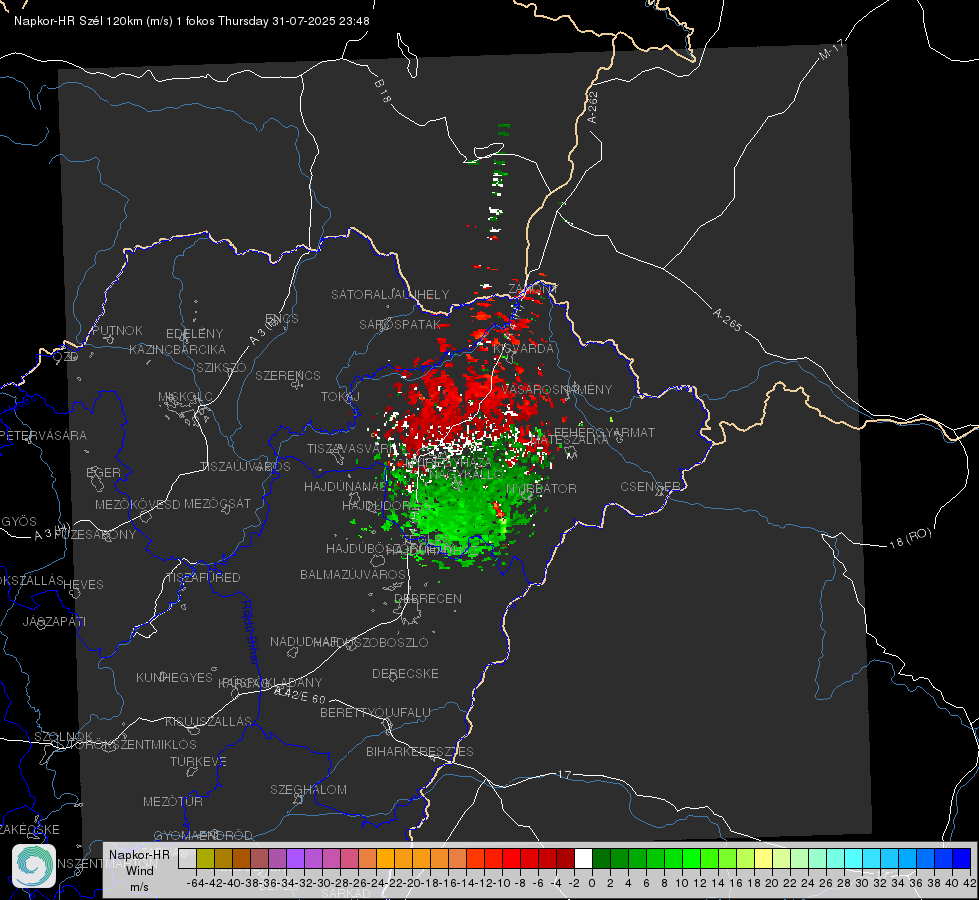This screenshot has height=900, width=979.
Task: Select the violet swatch between -34 and -32
Action: (x=295, y=858)
